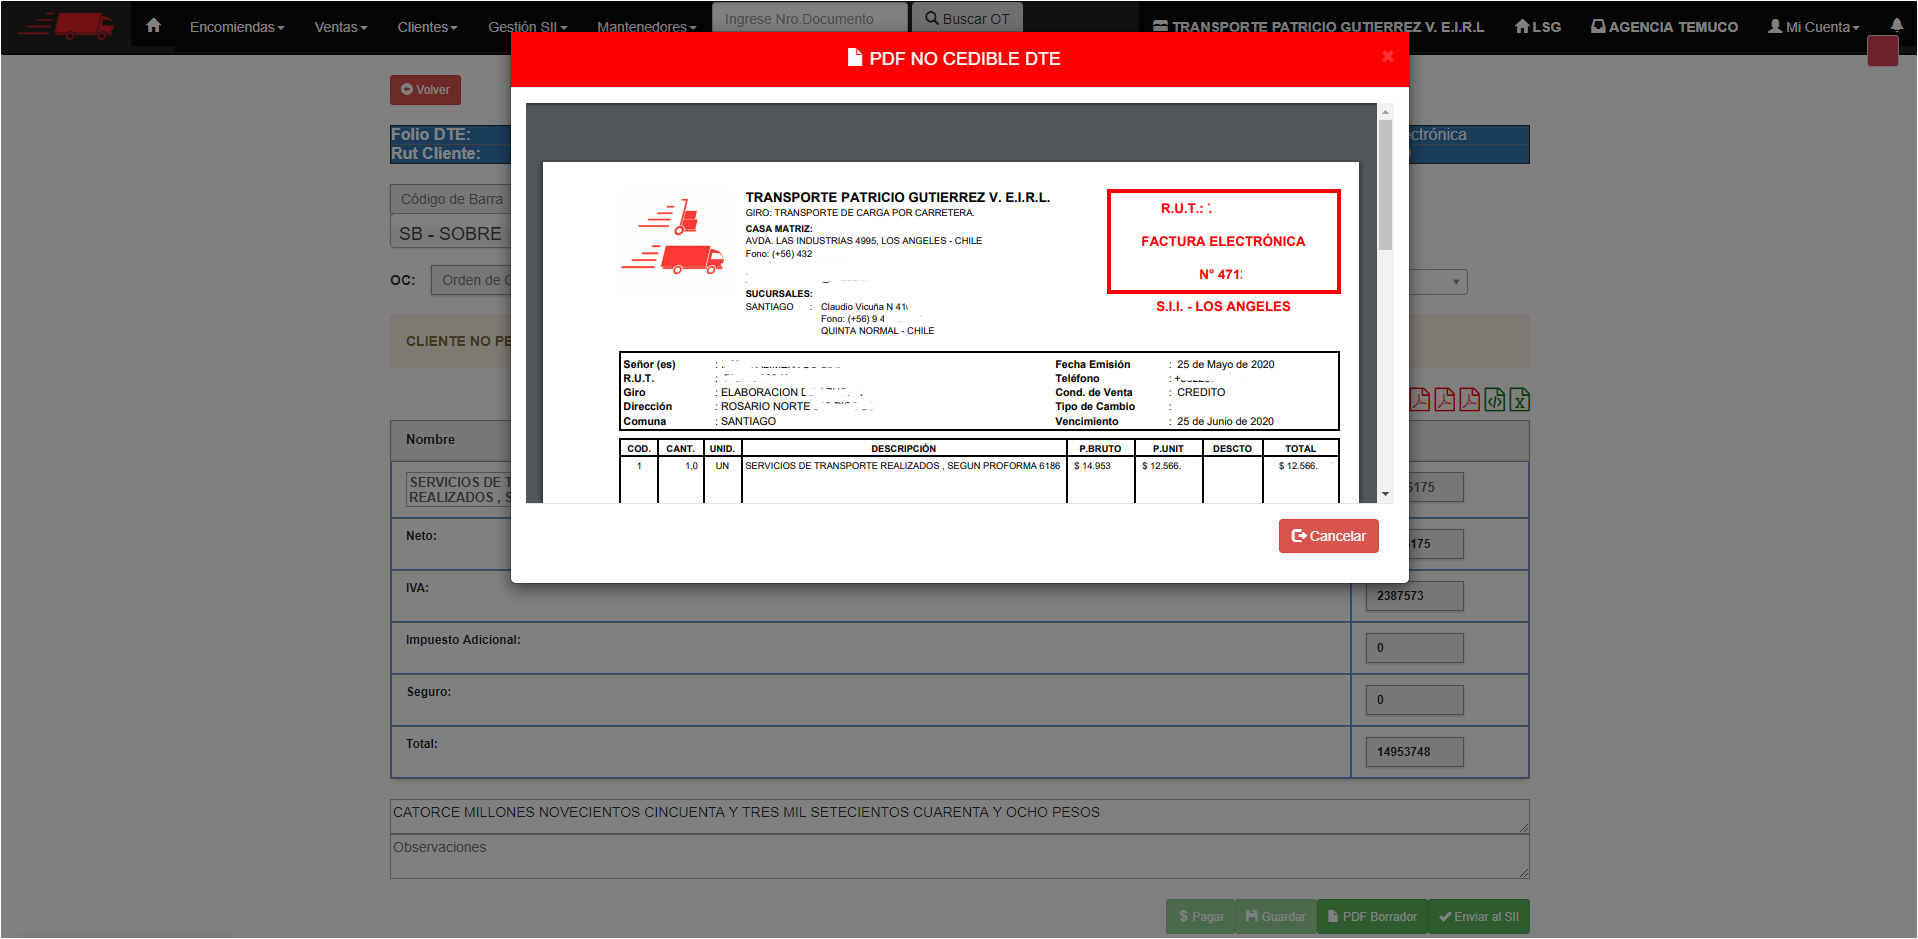Click the LSG home link

[x=1537, y=27]
